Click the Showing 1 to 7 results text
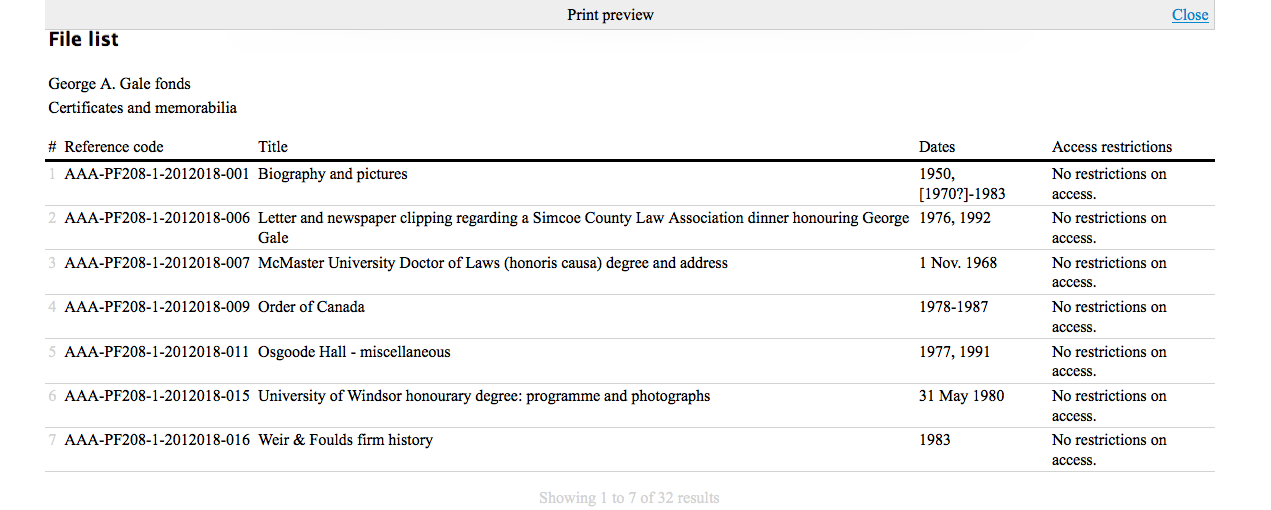This screenshot has height=510, width=1271. [x=629, y=498]
